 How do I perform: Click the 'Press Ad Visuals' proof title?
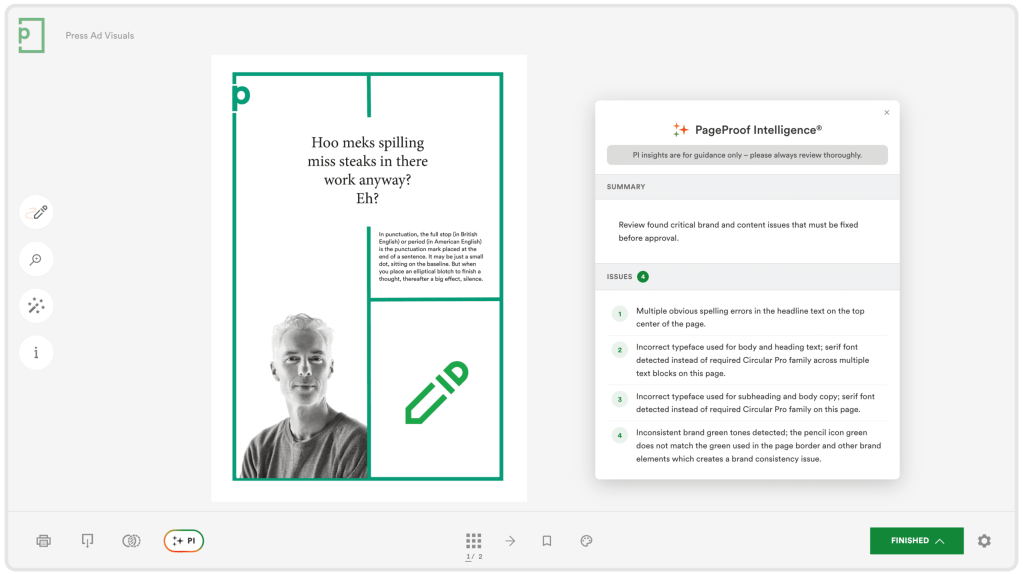point(100,36)
